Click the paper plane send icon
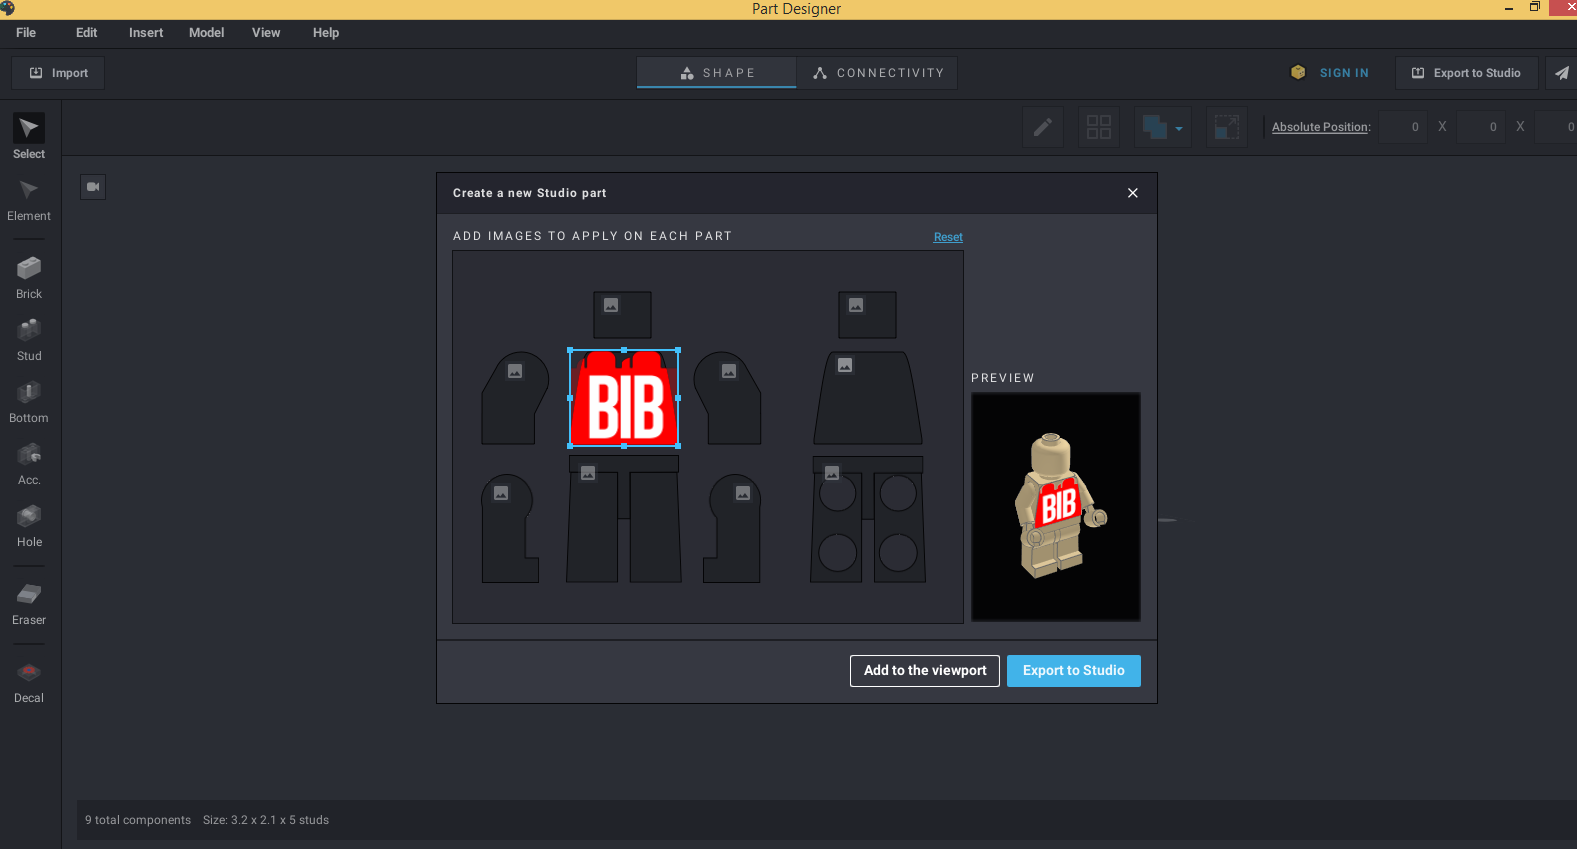Image resolution: width=1577 pixels, height=849 pixels. point(1561,73)
